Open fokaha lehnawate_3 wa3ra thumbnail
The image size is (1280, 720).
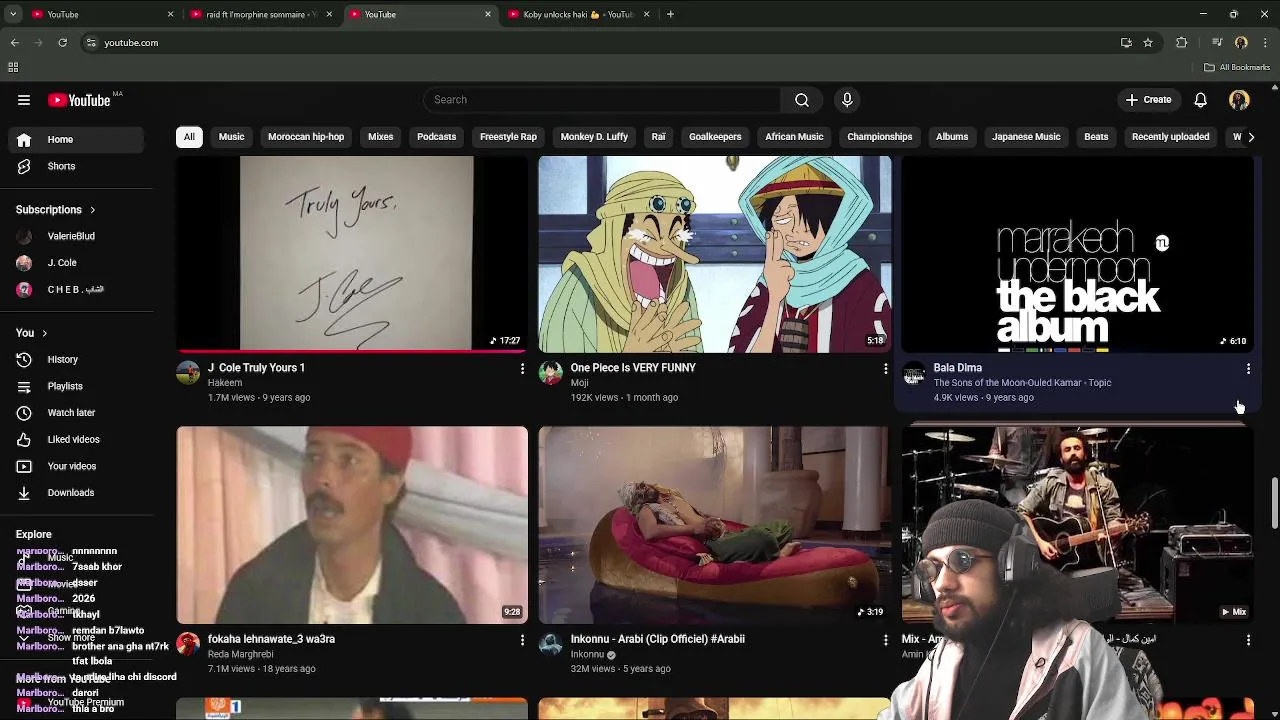[x=352, y=525]
